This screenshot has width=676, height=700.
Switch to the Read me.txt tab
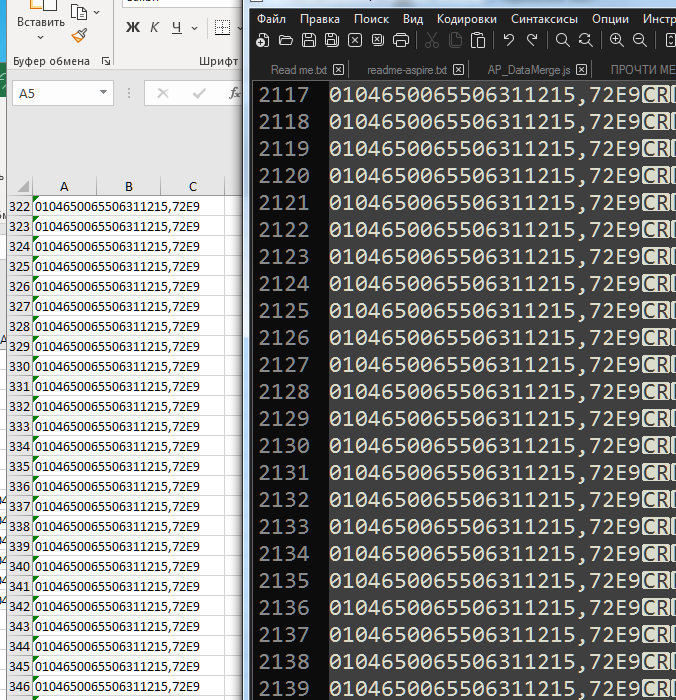[299, 70]
